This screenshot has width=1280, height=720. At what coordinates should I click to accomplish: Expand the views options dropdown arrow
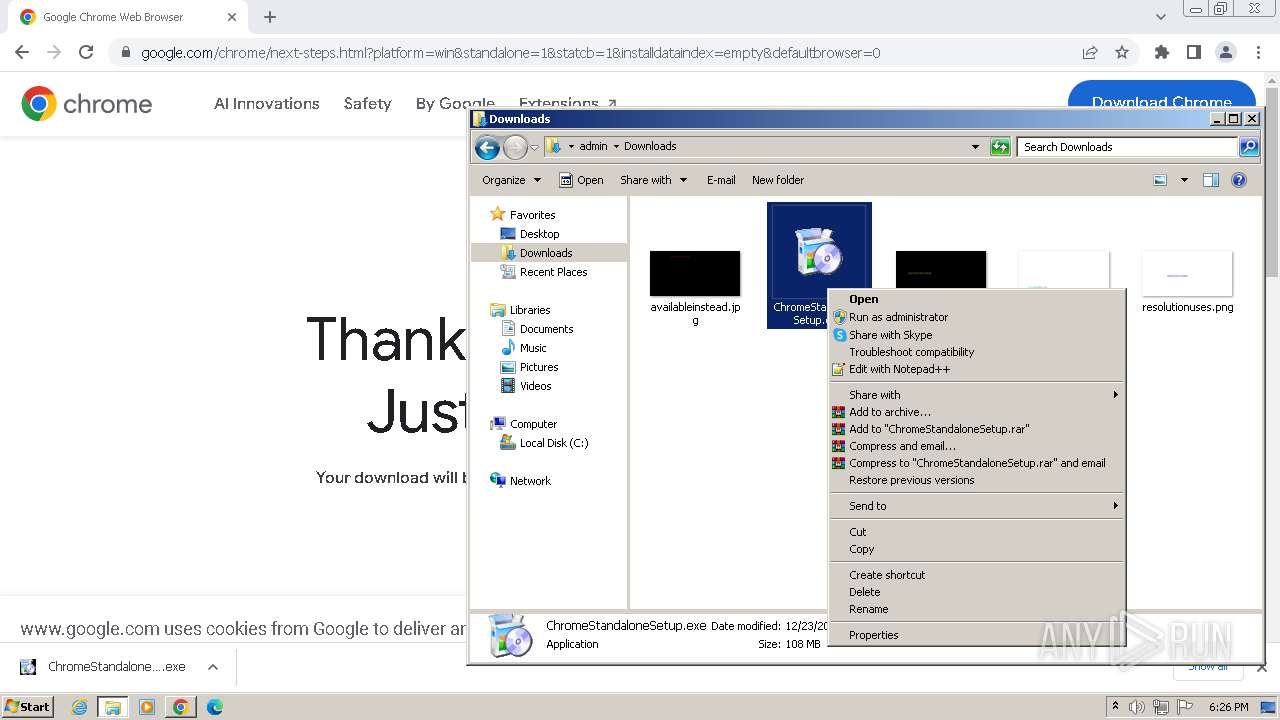pyautogui.click(x=1184, y=180)
